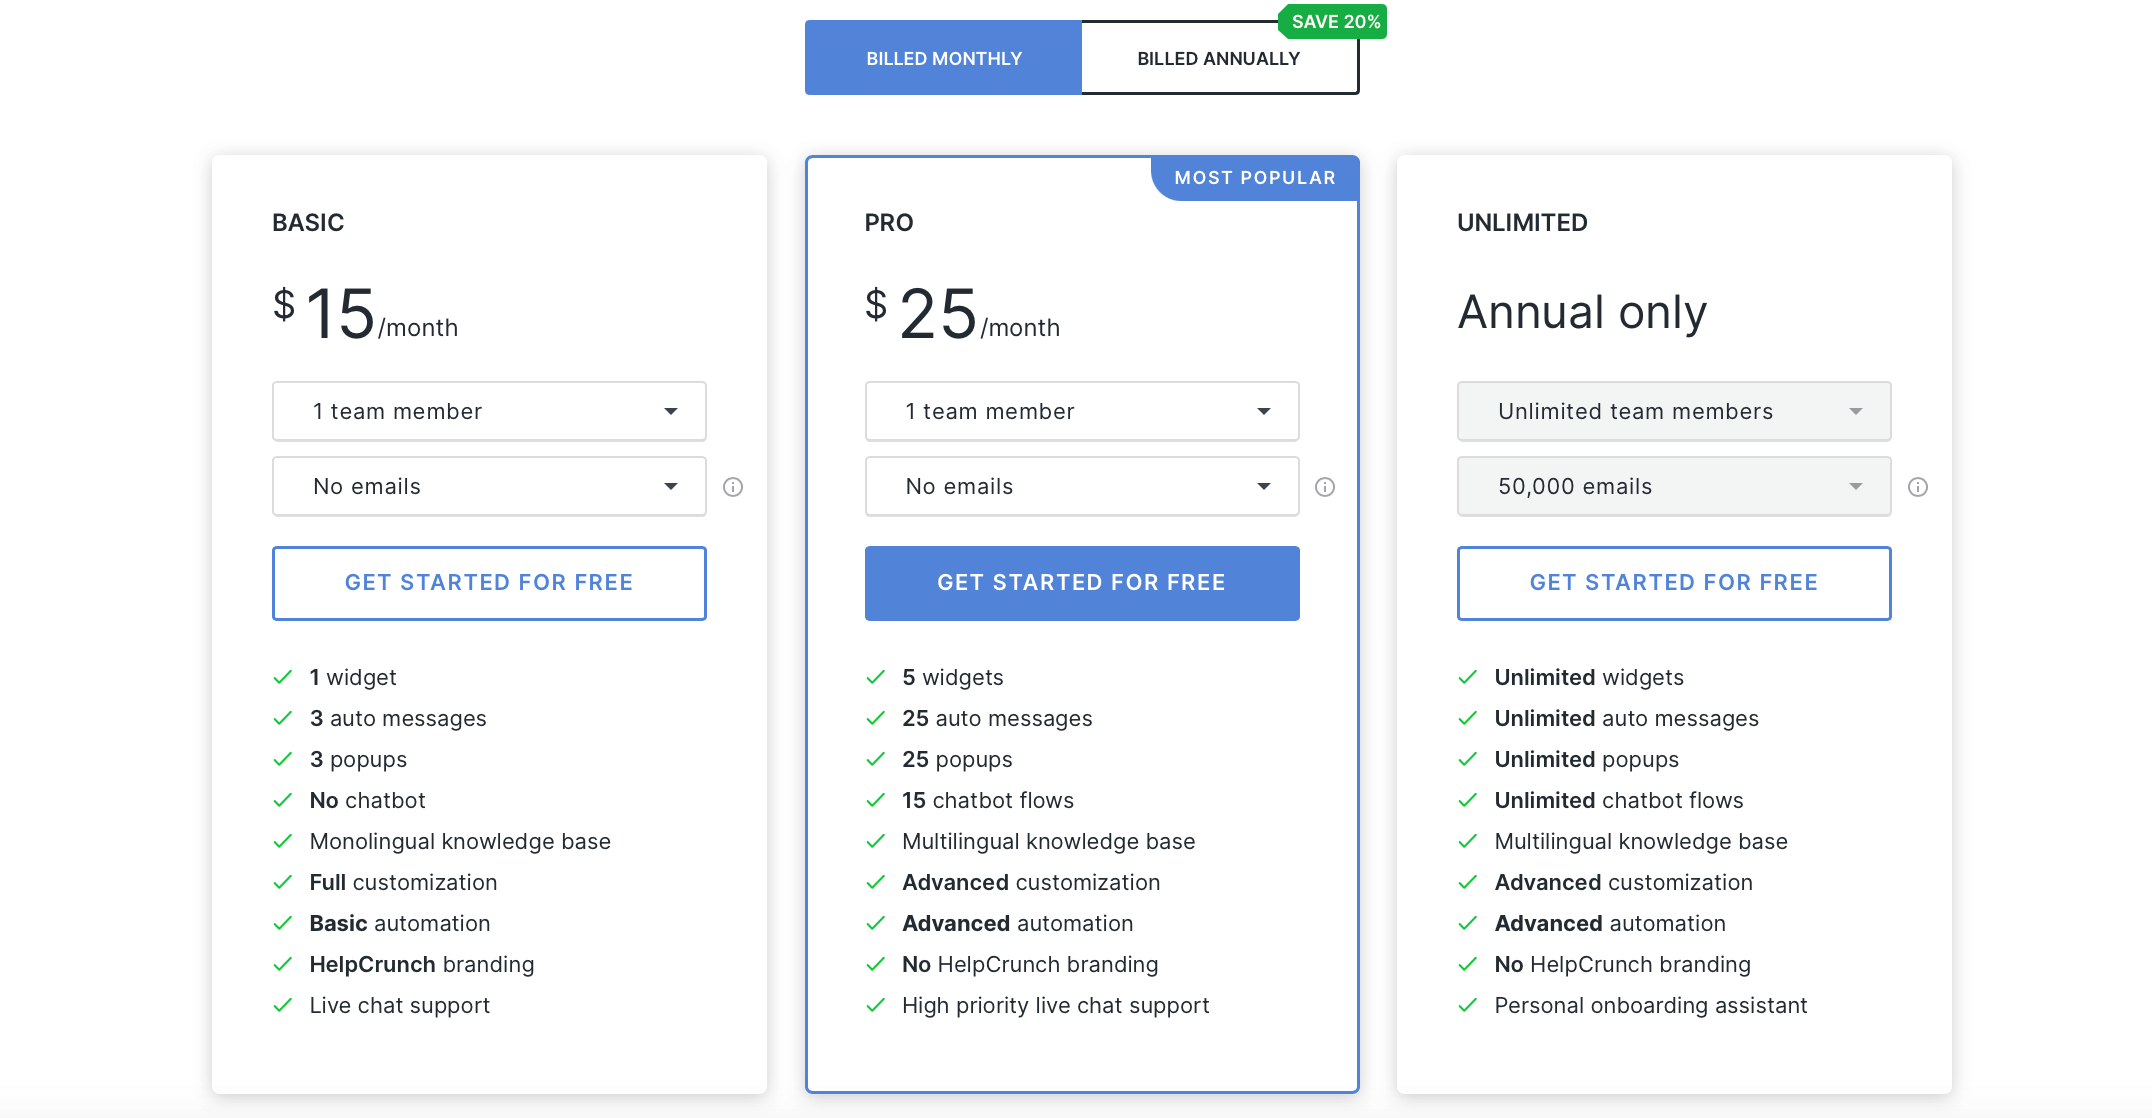Click 'Advanced customization' in Pro plan
The height and width of the screenshot is (1118, 2152).
[x=1031, y=882]
